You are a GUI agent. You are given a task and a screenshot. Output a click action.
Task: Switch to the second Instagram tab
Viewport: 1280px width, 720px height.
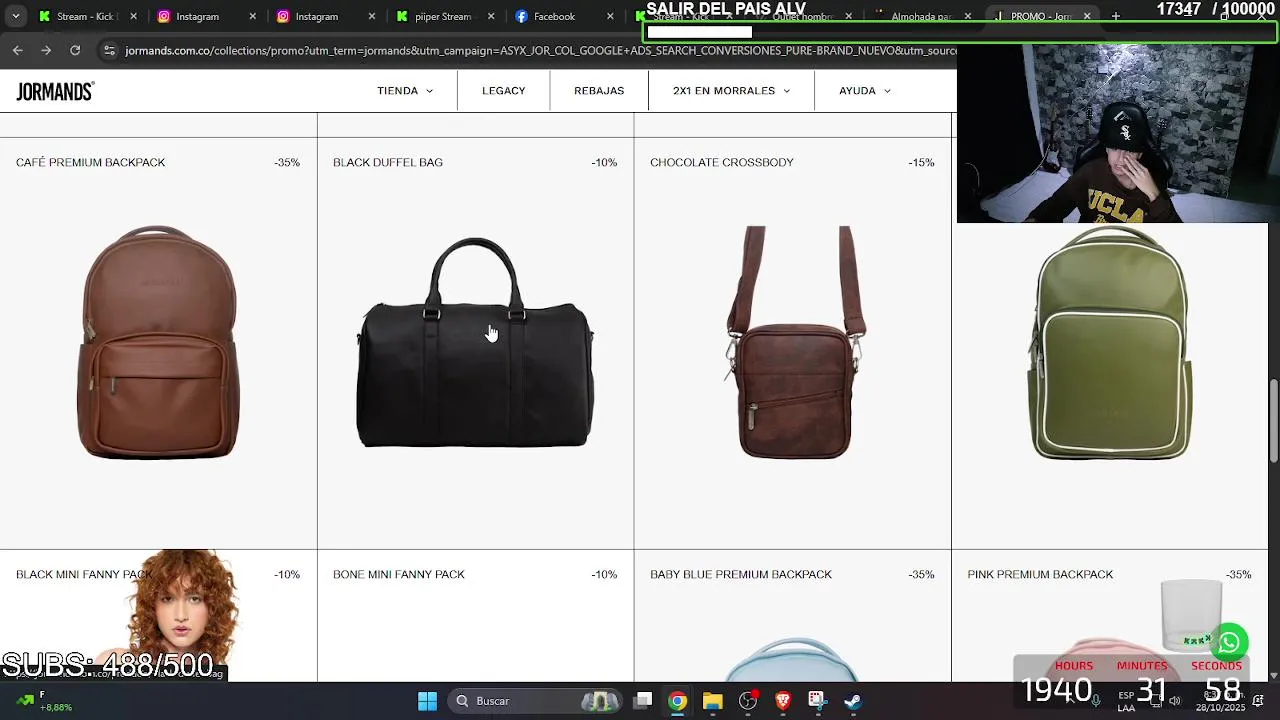point(316,16)
